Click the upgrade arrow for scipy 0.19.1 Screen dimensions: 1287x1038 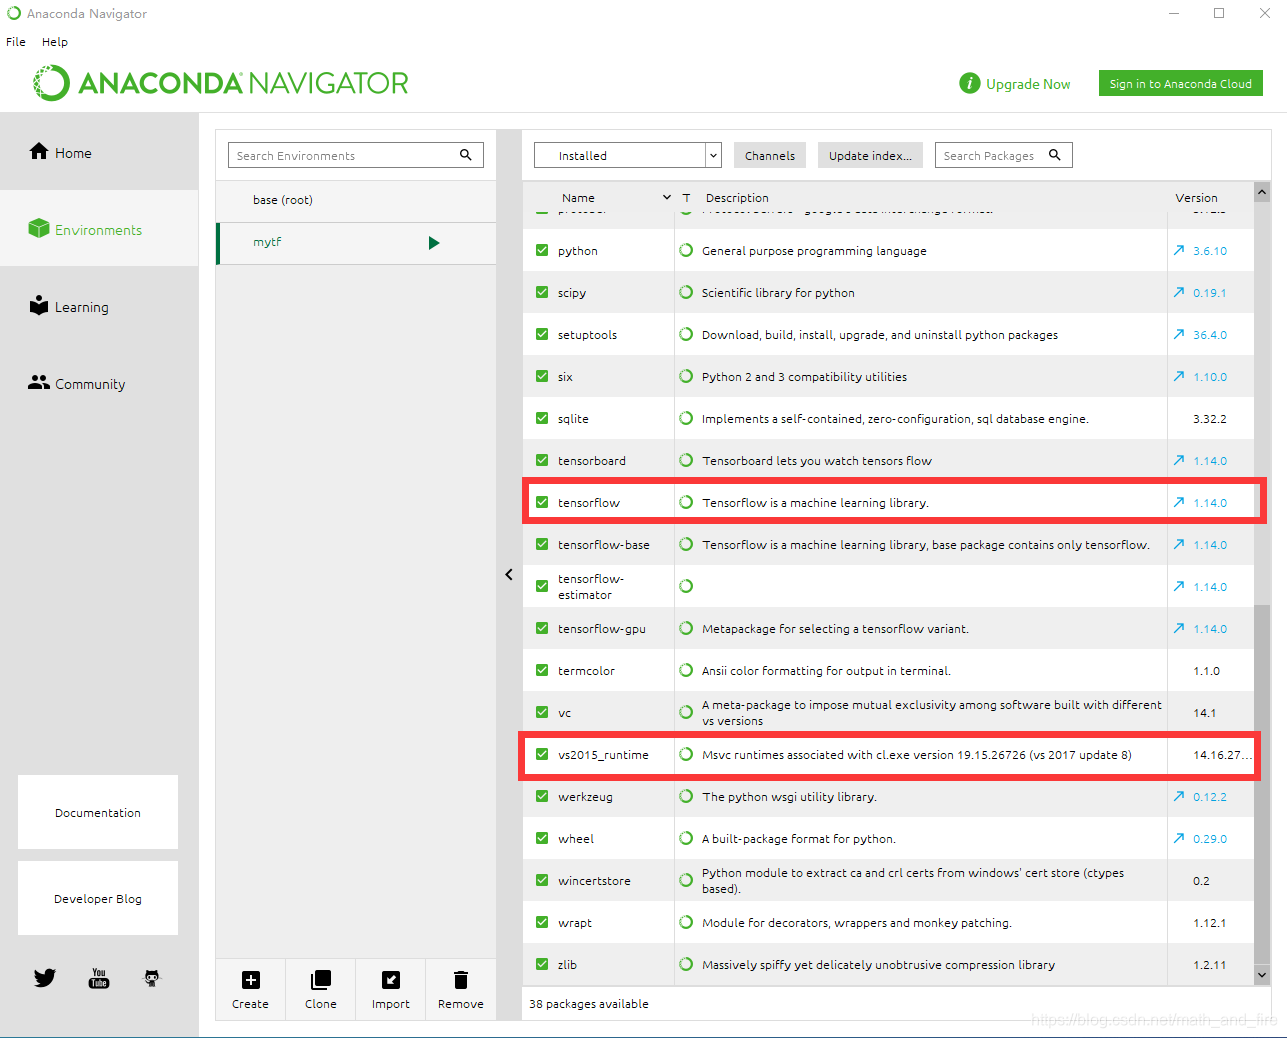[1179, 293]
